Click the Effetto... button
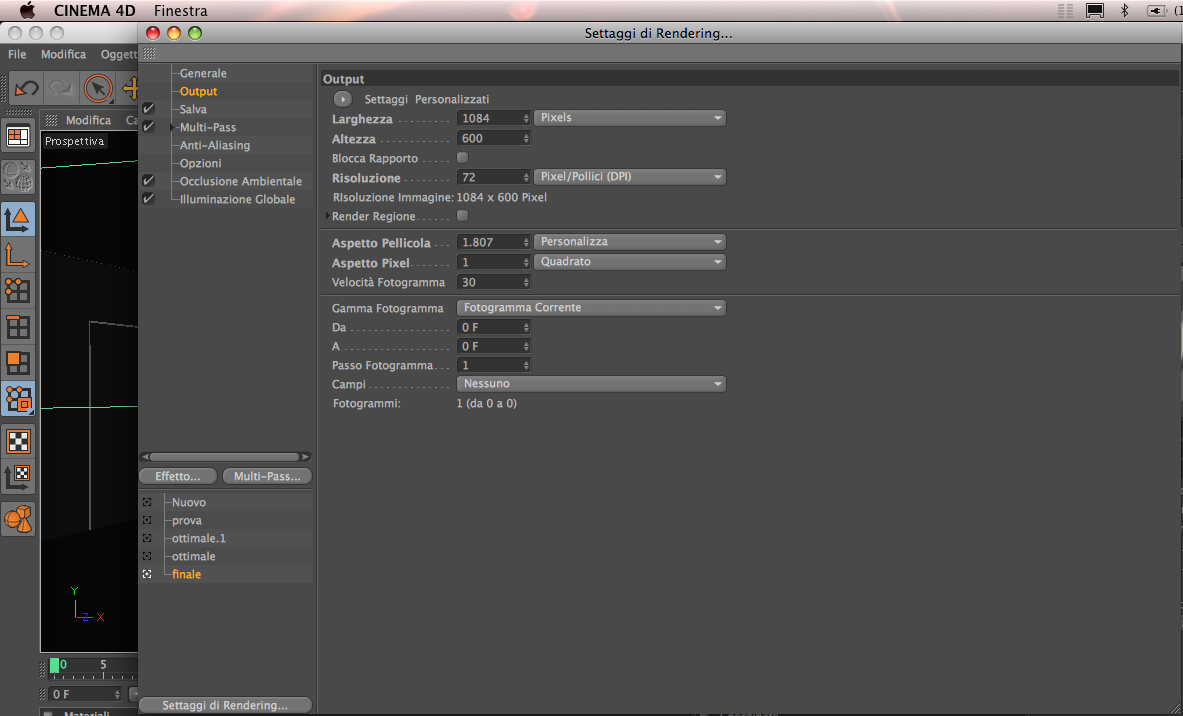This screenshot has height=716, width=1183. click(178, 476)
